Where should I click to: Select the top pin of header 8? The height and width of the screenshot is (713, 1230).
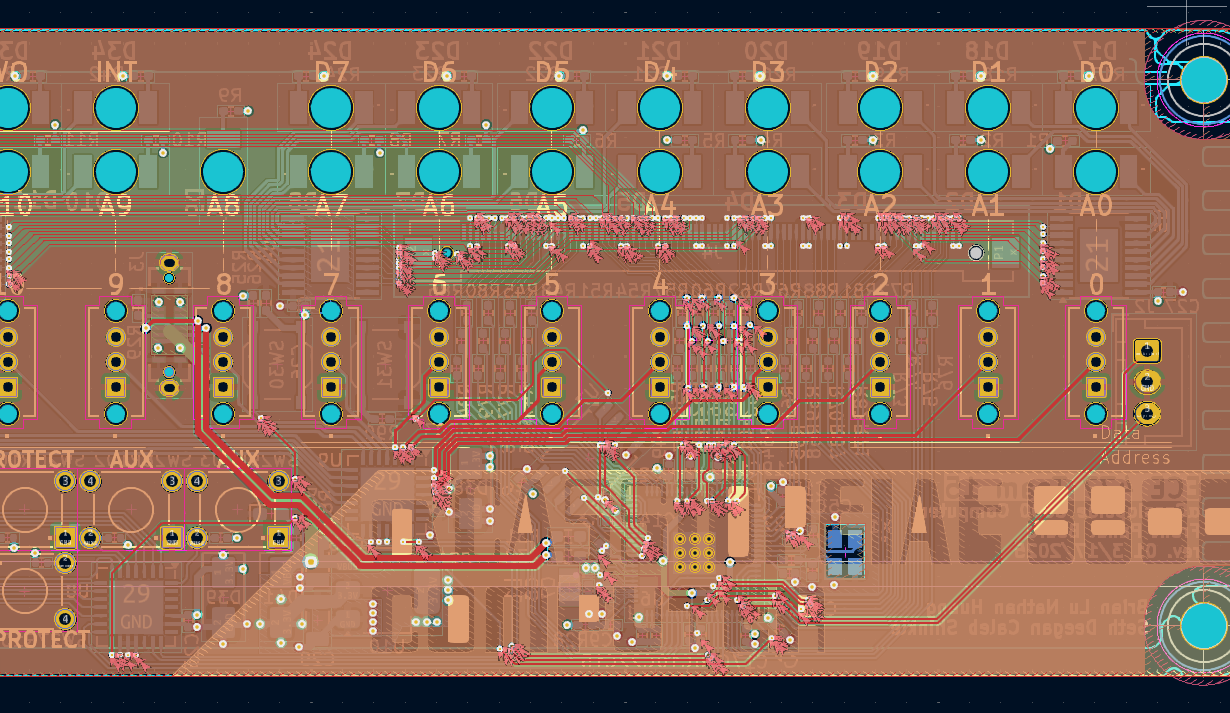pyautogui.click(x=223, y=311)
